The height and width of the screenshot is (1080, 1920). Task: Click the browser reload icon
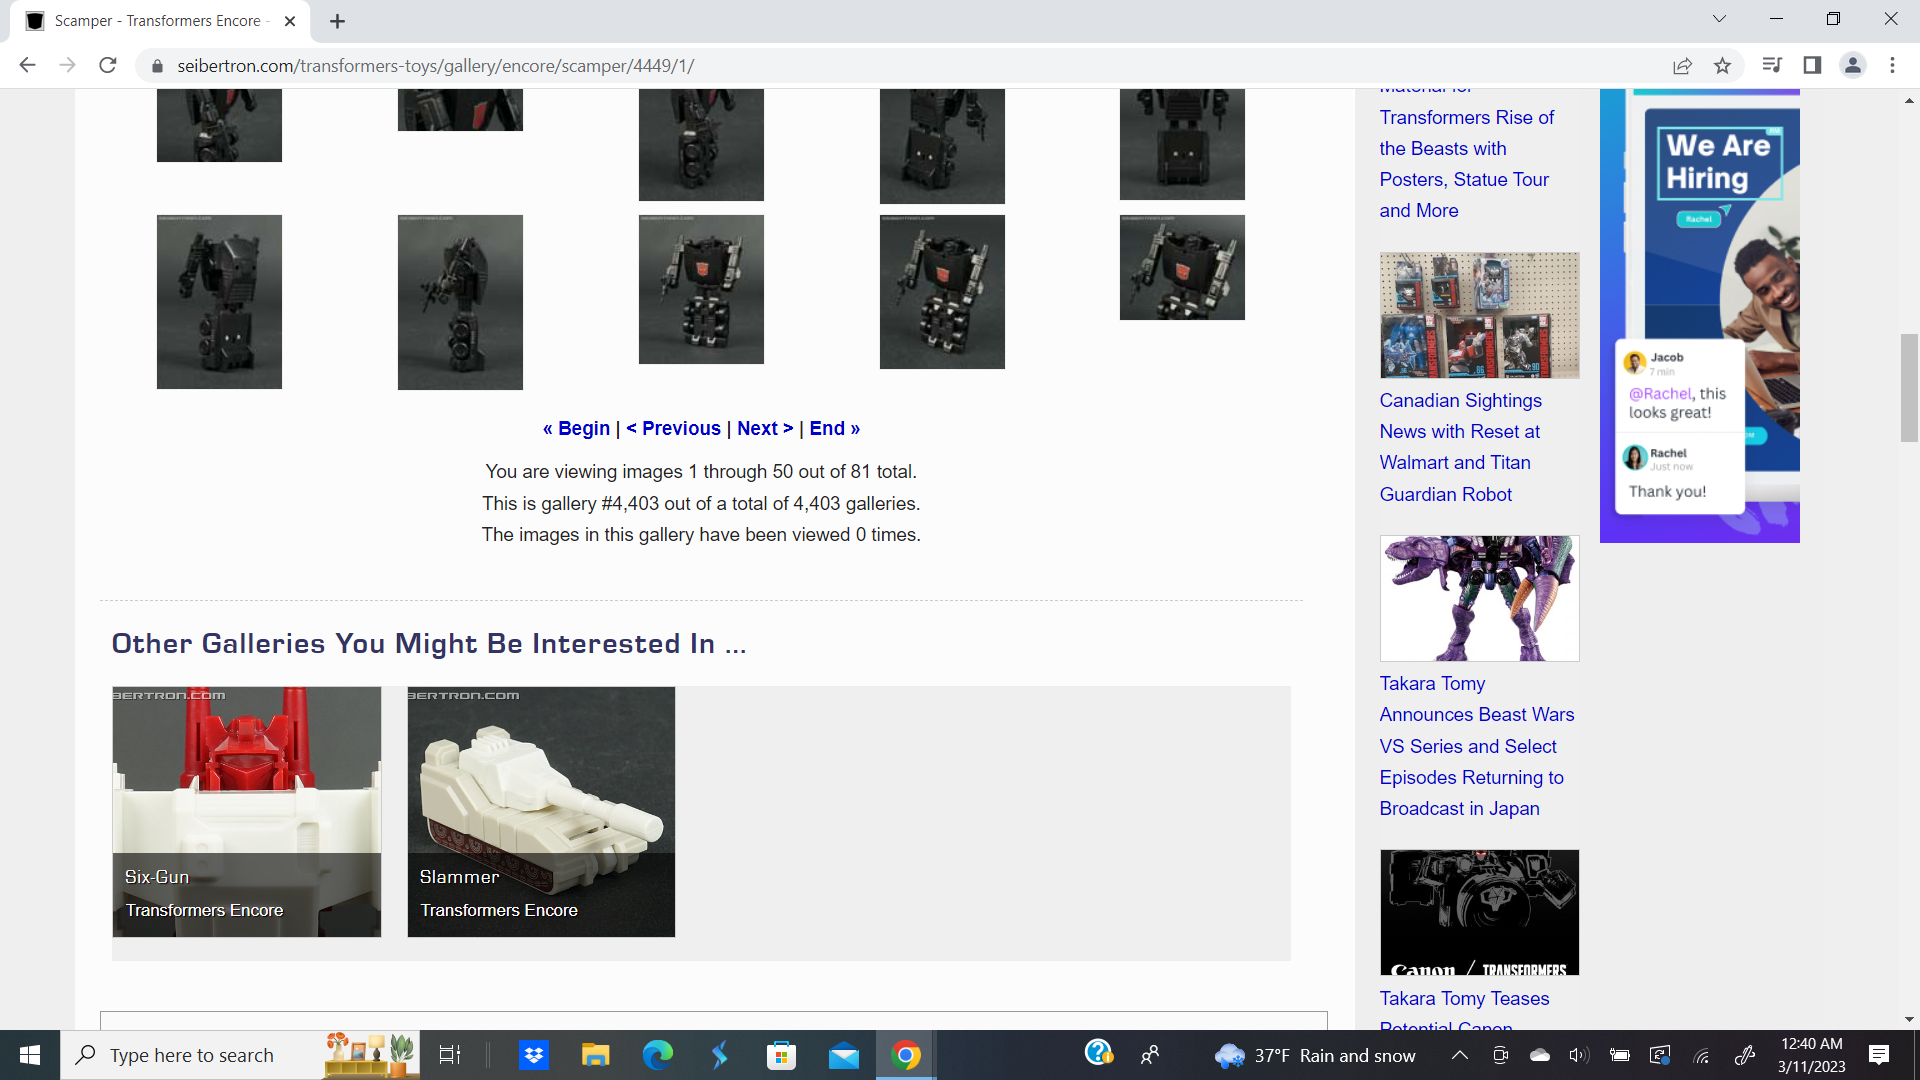coord(108,65)
